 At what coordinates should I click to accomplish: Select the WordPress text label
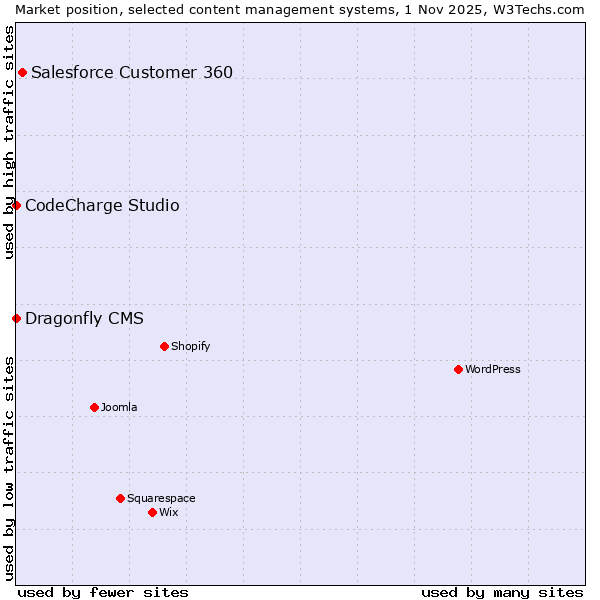point(492,370)
